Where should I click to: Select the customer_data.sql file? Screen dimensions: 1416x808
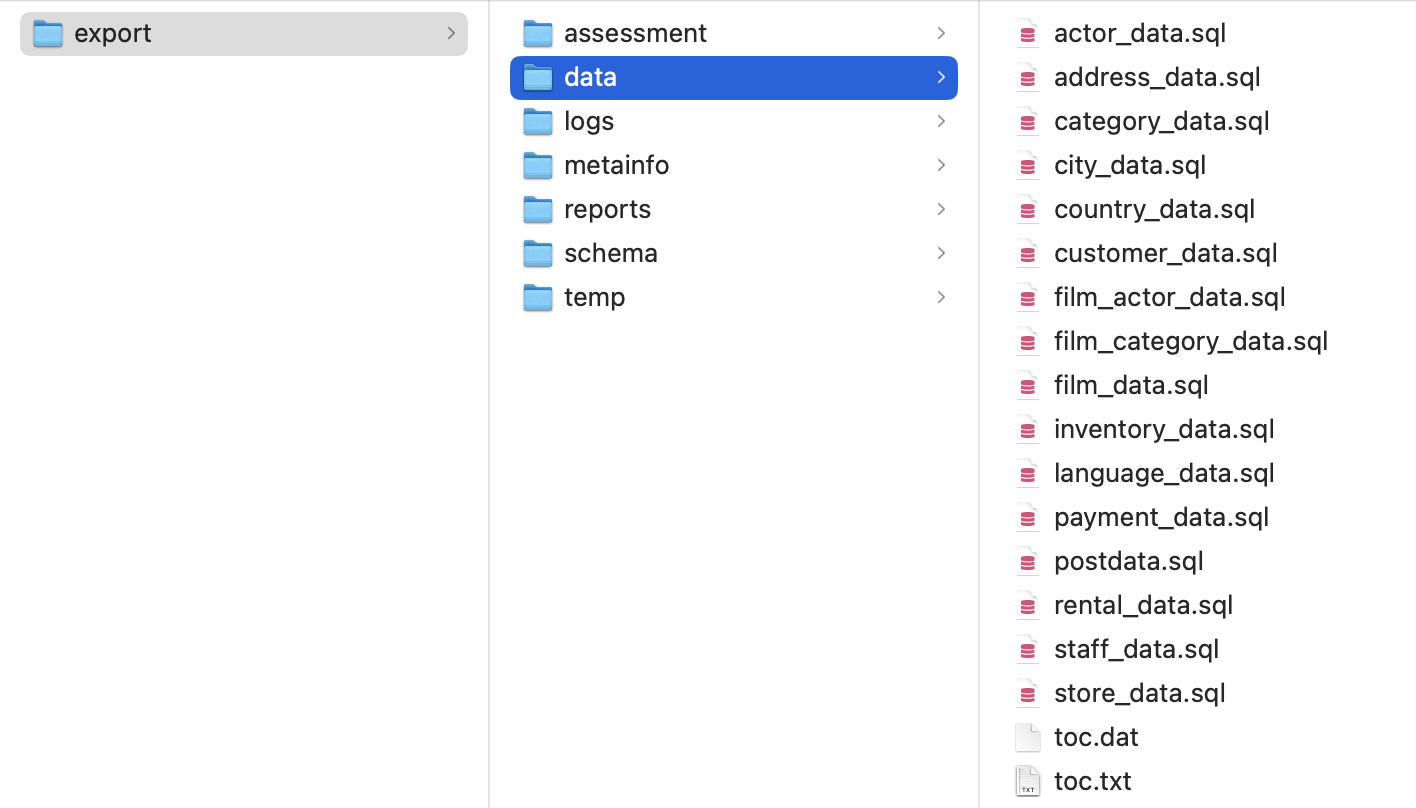coord(1165,253)
